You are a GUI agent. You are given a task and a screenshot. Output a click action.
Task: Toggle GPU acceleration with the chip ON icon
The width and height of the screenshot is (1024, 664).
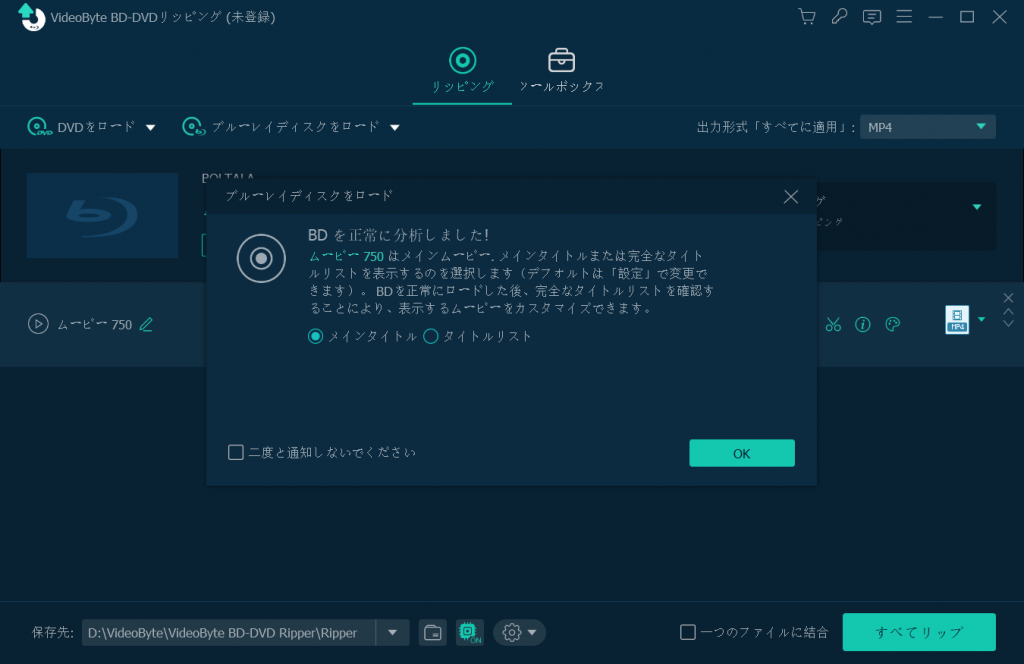coord(468,632)
